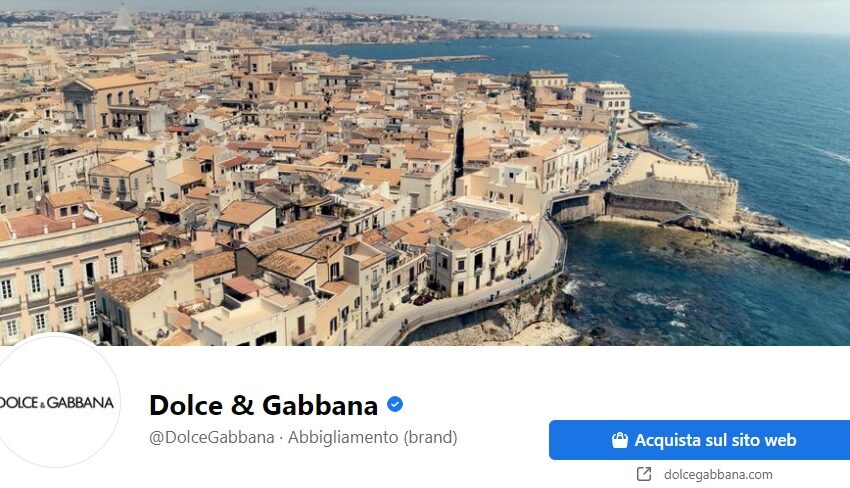This screenshot has height=488, width=850.
Task: Click the @DolceGabbana username handle
Action: (x=211, y=437)
